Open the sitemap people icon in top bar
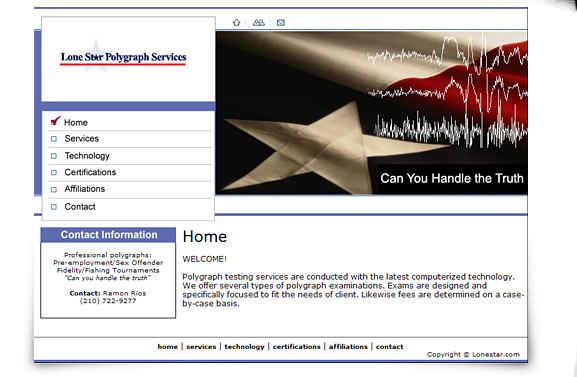This screenshot has width=577, height=377. pyautogui.click(x=259, y=22)
